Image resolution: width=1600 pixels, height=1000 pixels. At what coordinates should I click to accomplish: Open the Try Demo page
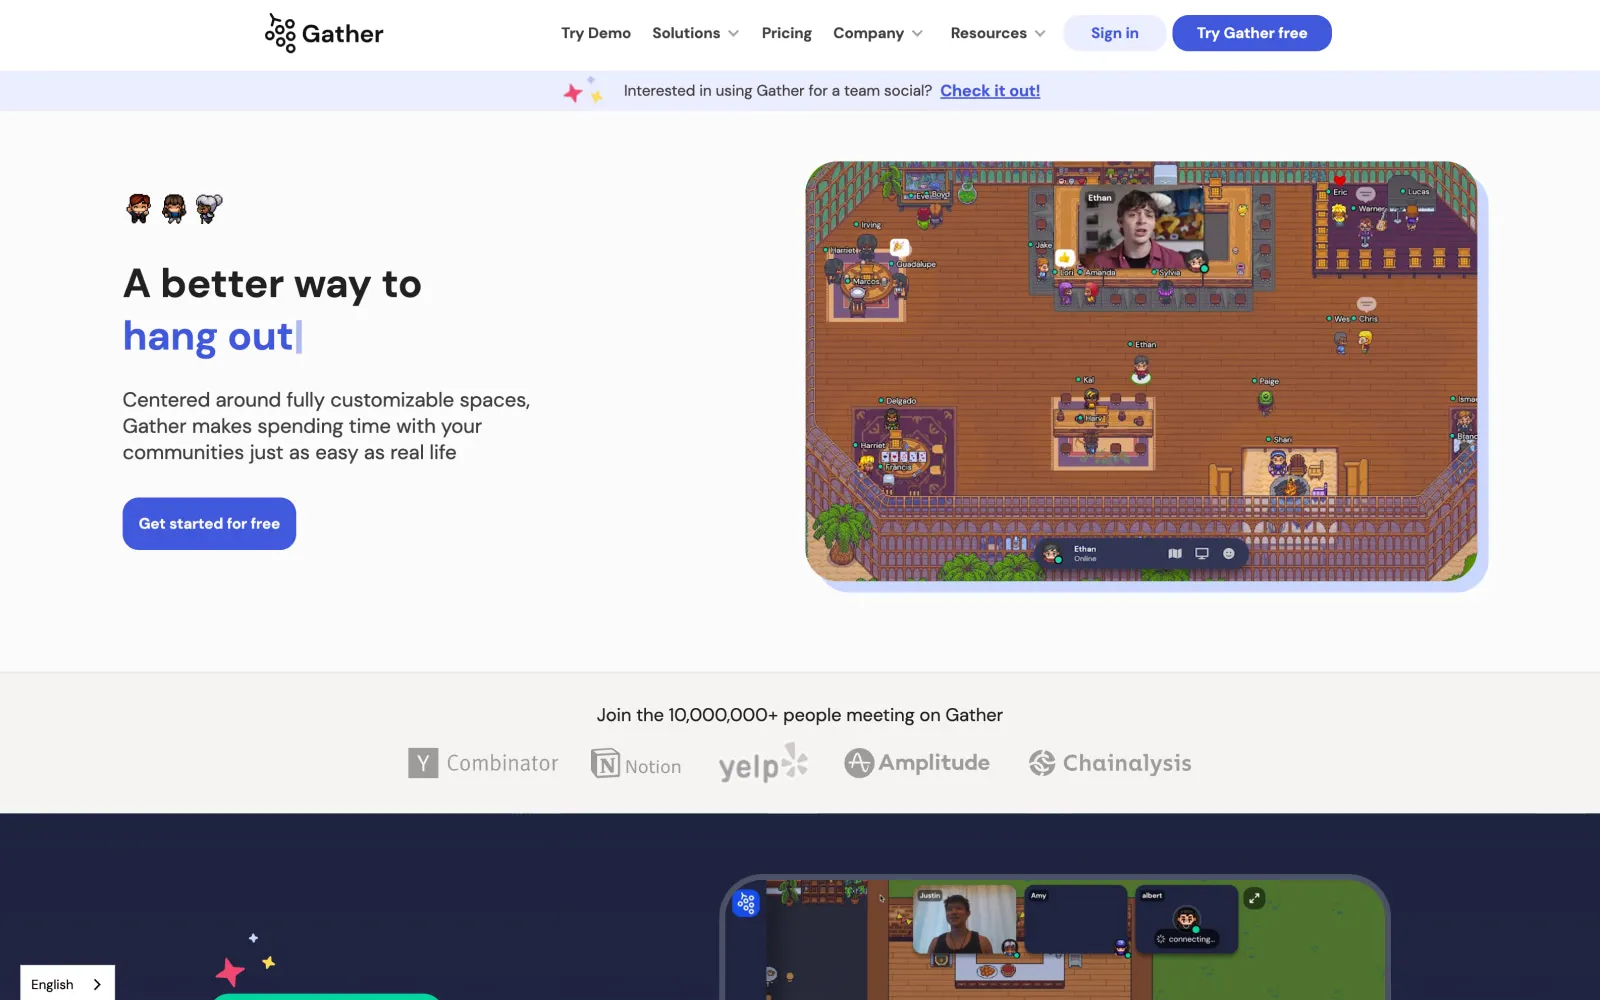pos(596,33)
